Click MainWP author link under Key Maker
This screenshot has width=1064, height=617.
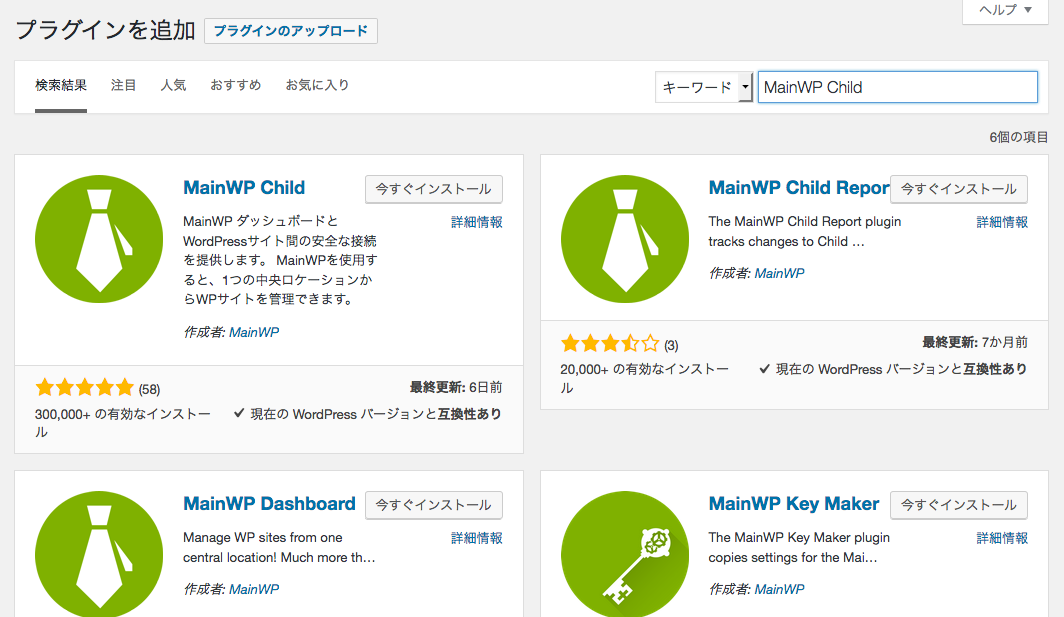click(x=779, y=589)
